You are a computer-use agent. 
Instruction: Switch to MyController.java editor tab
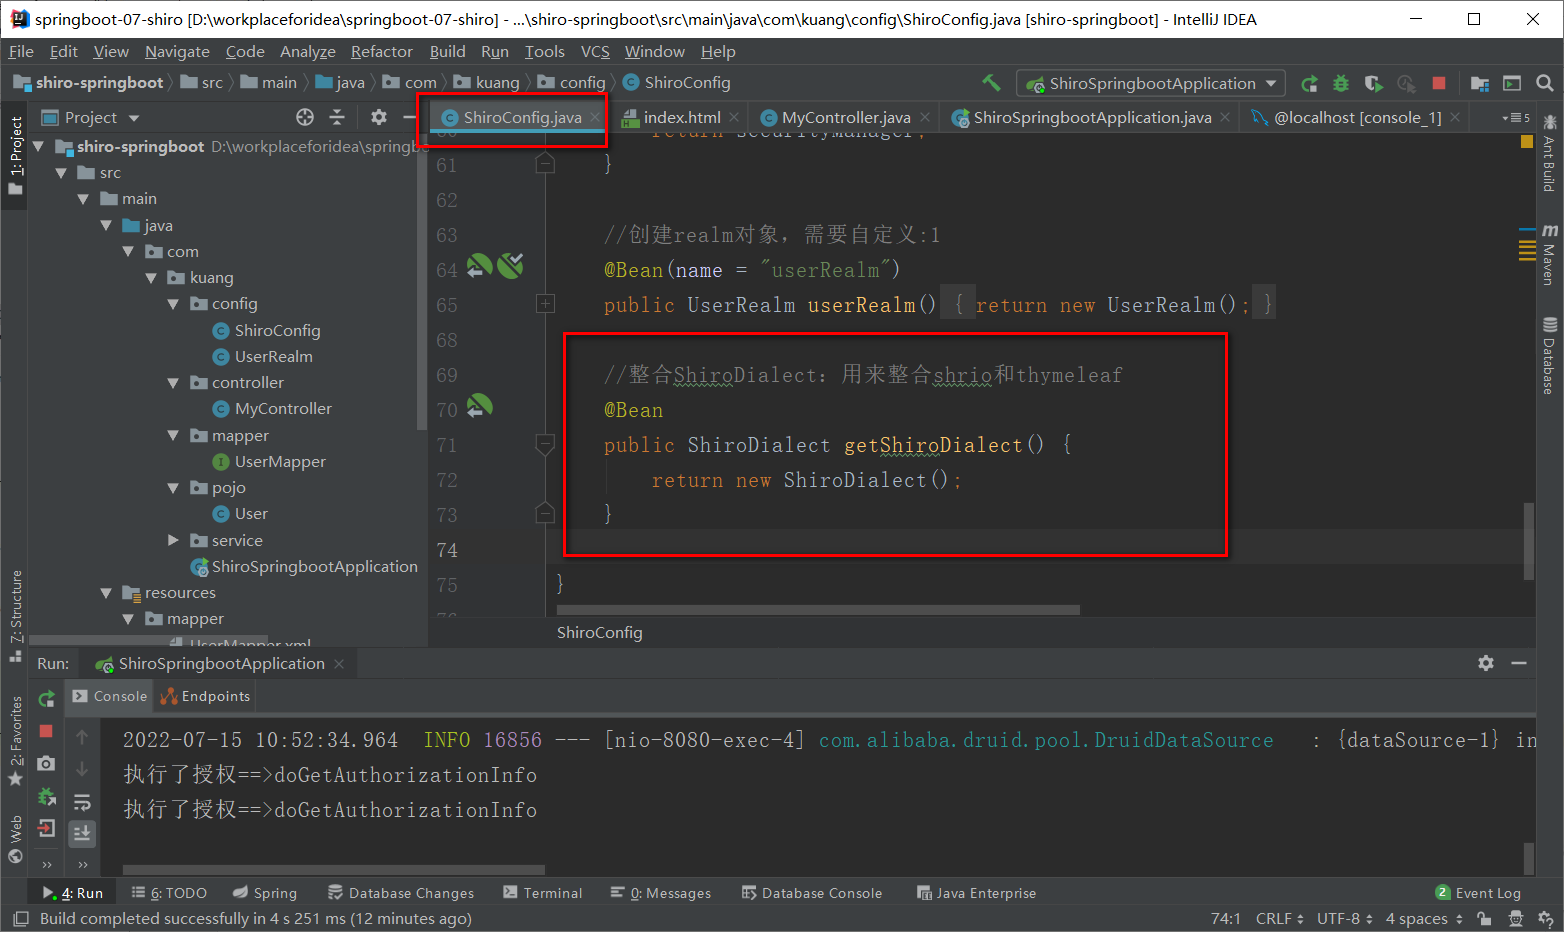tap(845, 118)
